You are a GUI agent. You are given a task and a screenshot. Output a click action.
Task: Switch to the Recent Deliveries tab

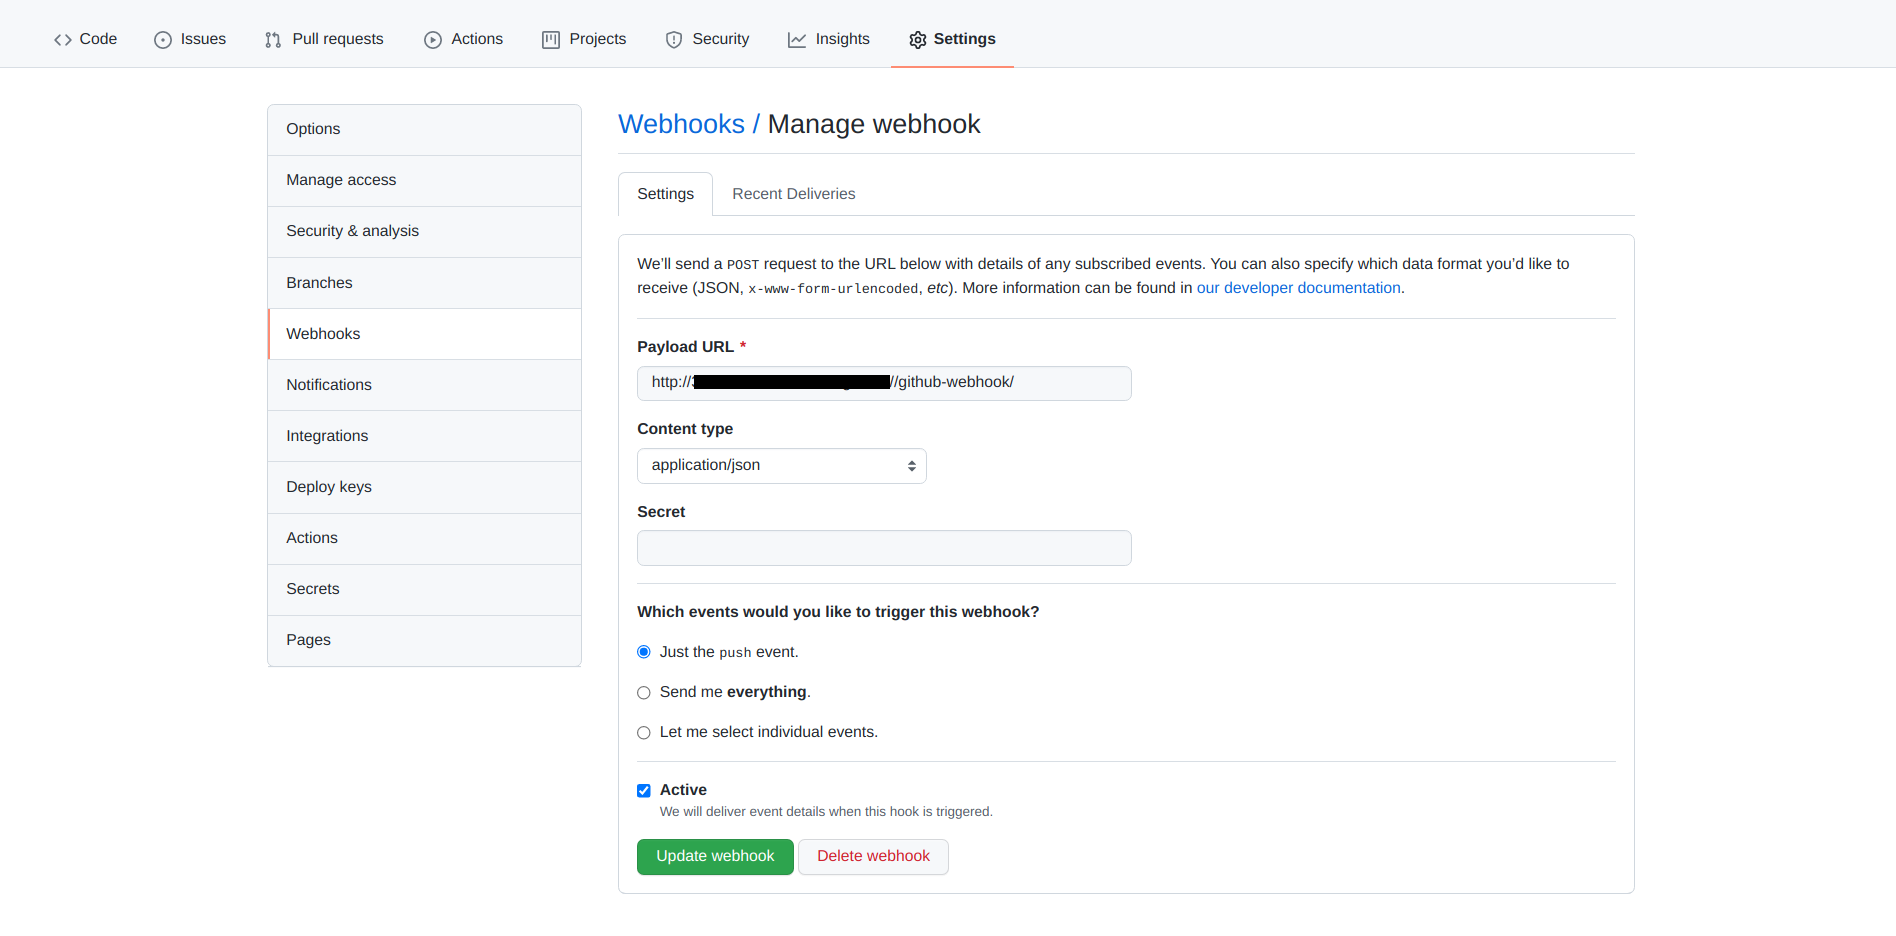[x=794, y=194]
